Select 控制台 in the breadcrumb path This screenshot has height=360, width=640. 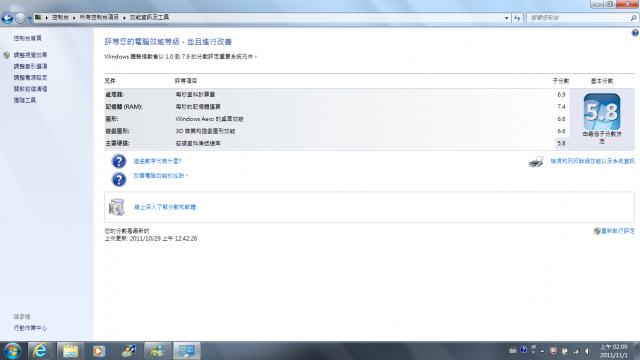(x=60, y=18)
